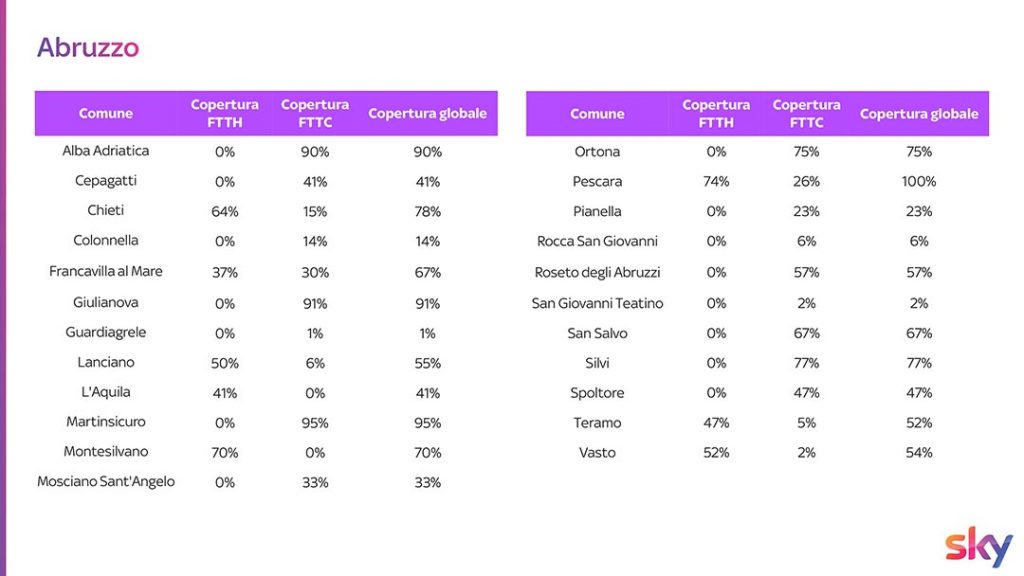Click the Alba Adriatica row name
The height and width of the screenshot is (576, 1024).
pyautogui.click(x=106, y=151)
